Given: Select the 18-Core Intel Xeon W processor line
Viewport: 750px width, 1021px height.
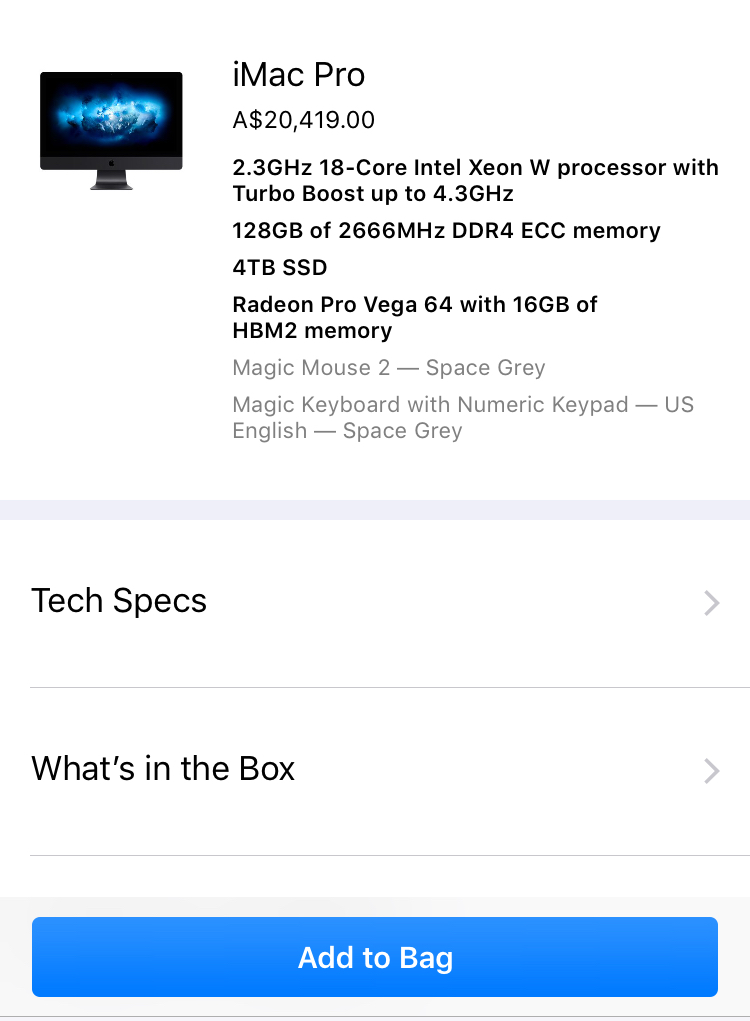Looking at the screenshot, I should coord(475,168).
